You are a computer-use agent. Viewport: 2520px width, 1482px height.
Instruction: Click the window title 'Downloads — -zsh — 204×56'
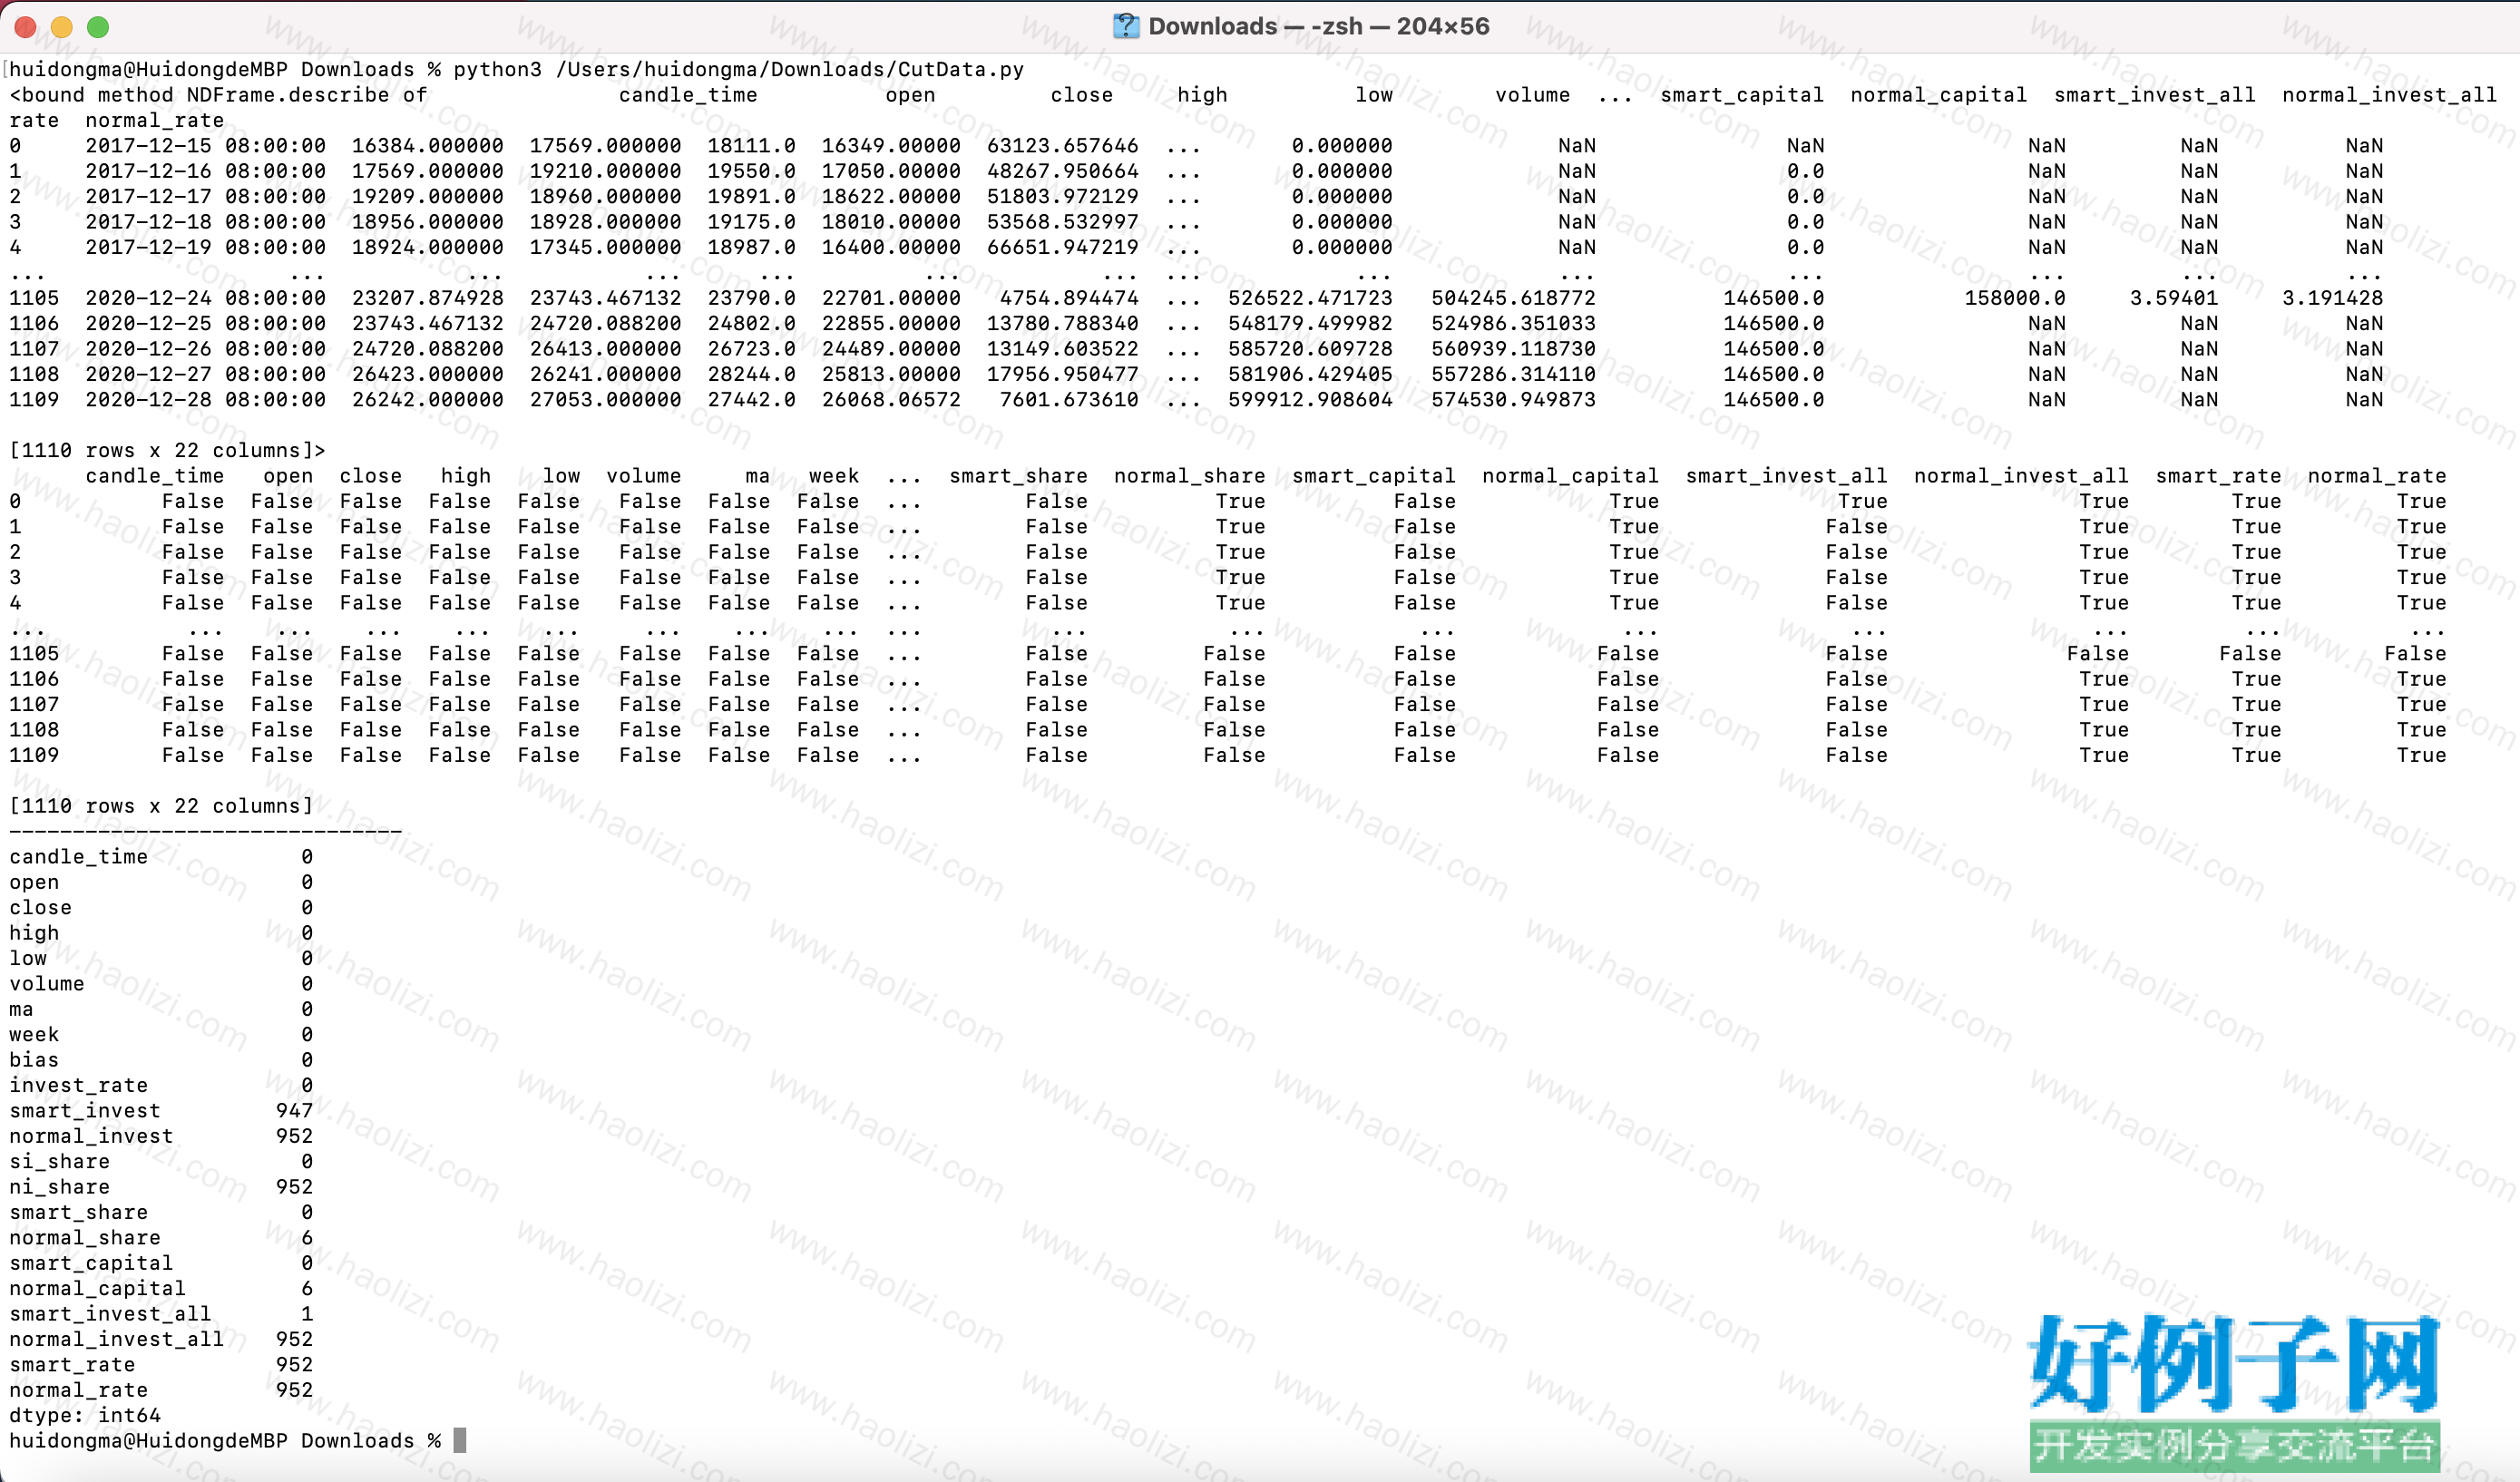[1318, 27]
